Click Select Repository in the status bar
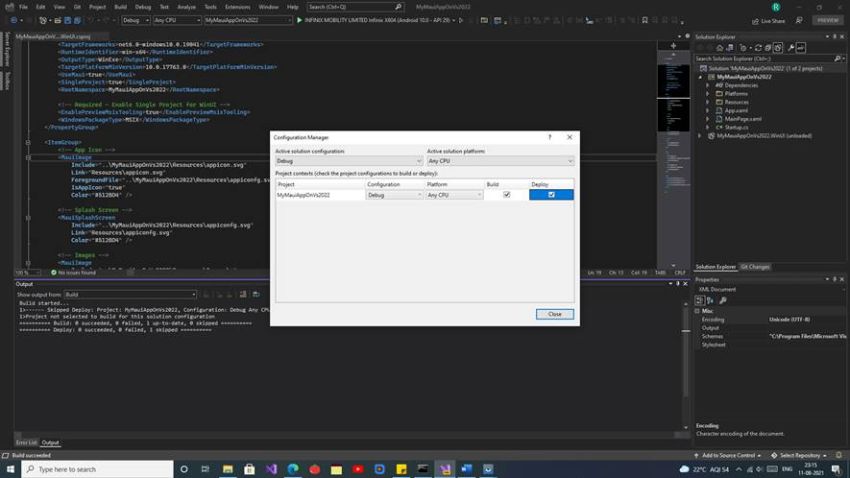Viewport: 850px width, 478px height. pos(799,456)
